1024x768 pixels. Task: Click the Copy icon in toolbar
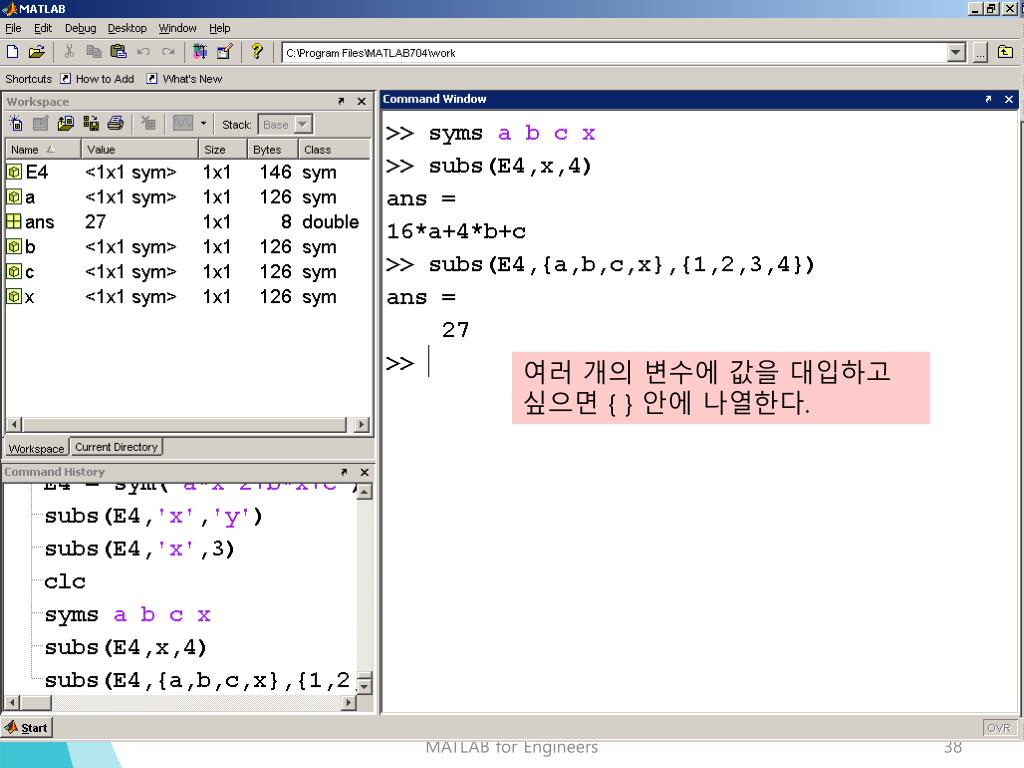click(x=94, y=52)
